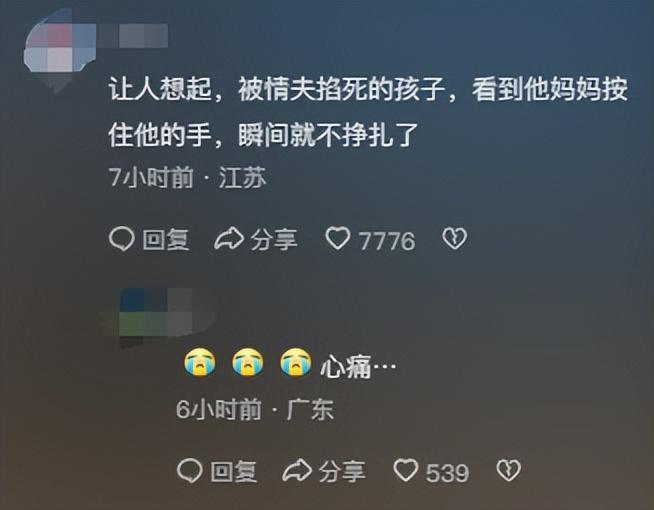
Task: Dislike the reply via broken heart icon
Action: point(508,470)
